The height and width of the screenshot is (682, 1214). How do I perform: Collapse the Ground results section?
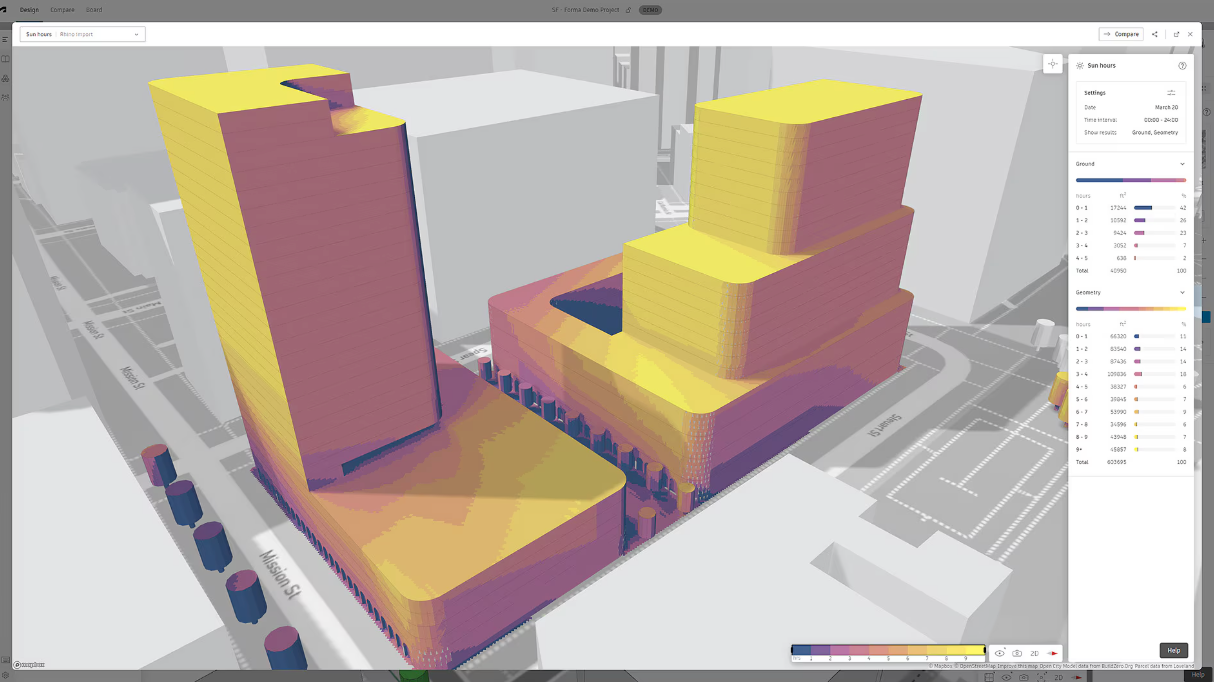point(1182,164)
